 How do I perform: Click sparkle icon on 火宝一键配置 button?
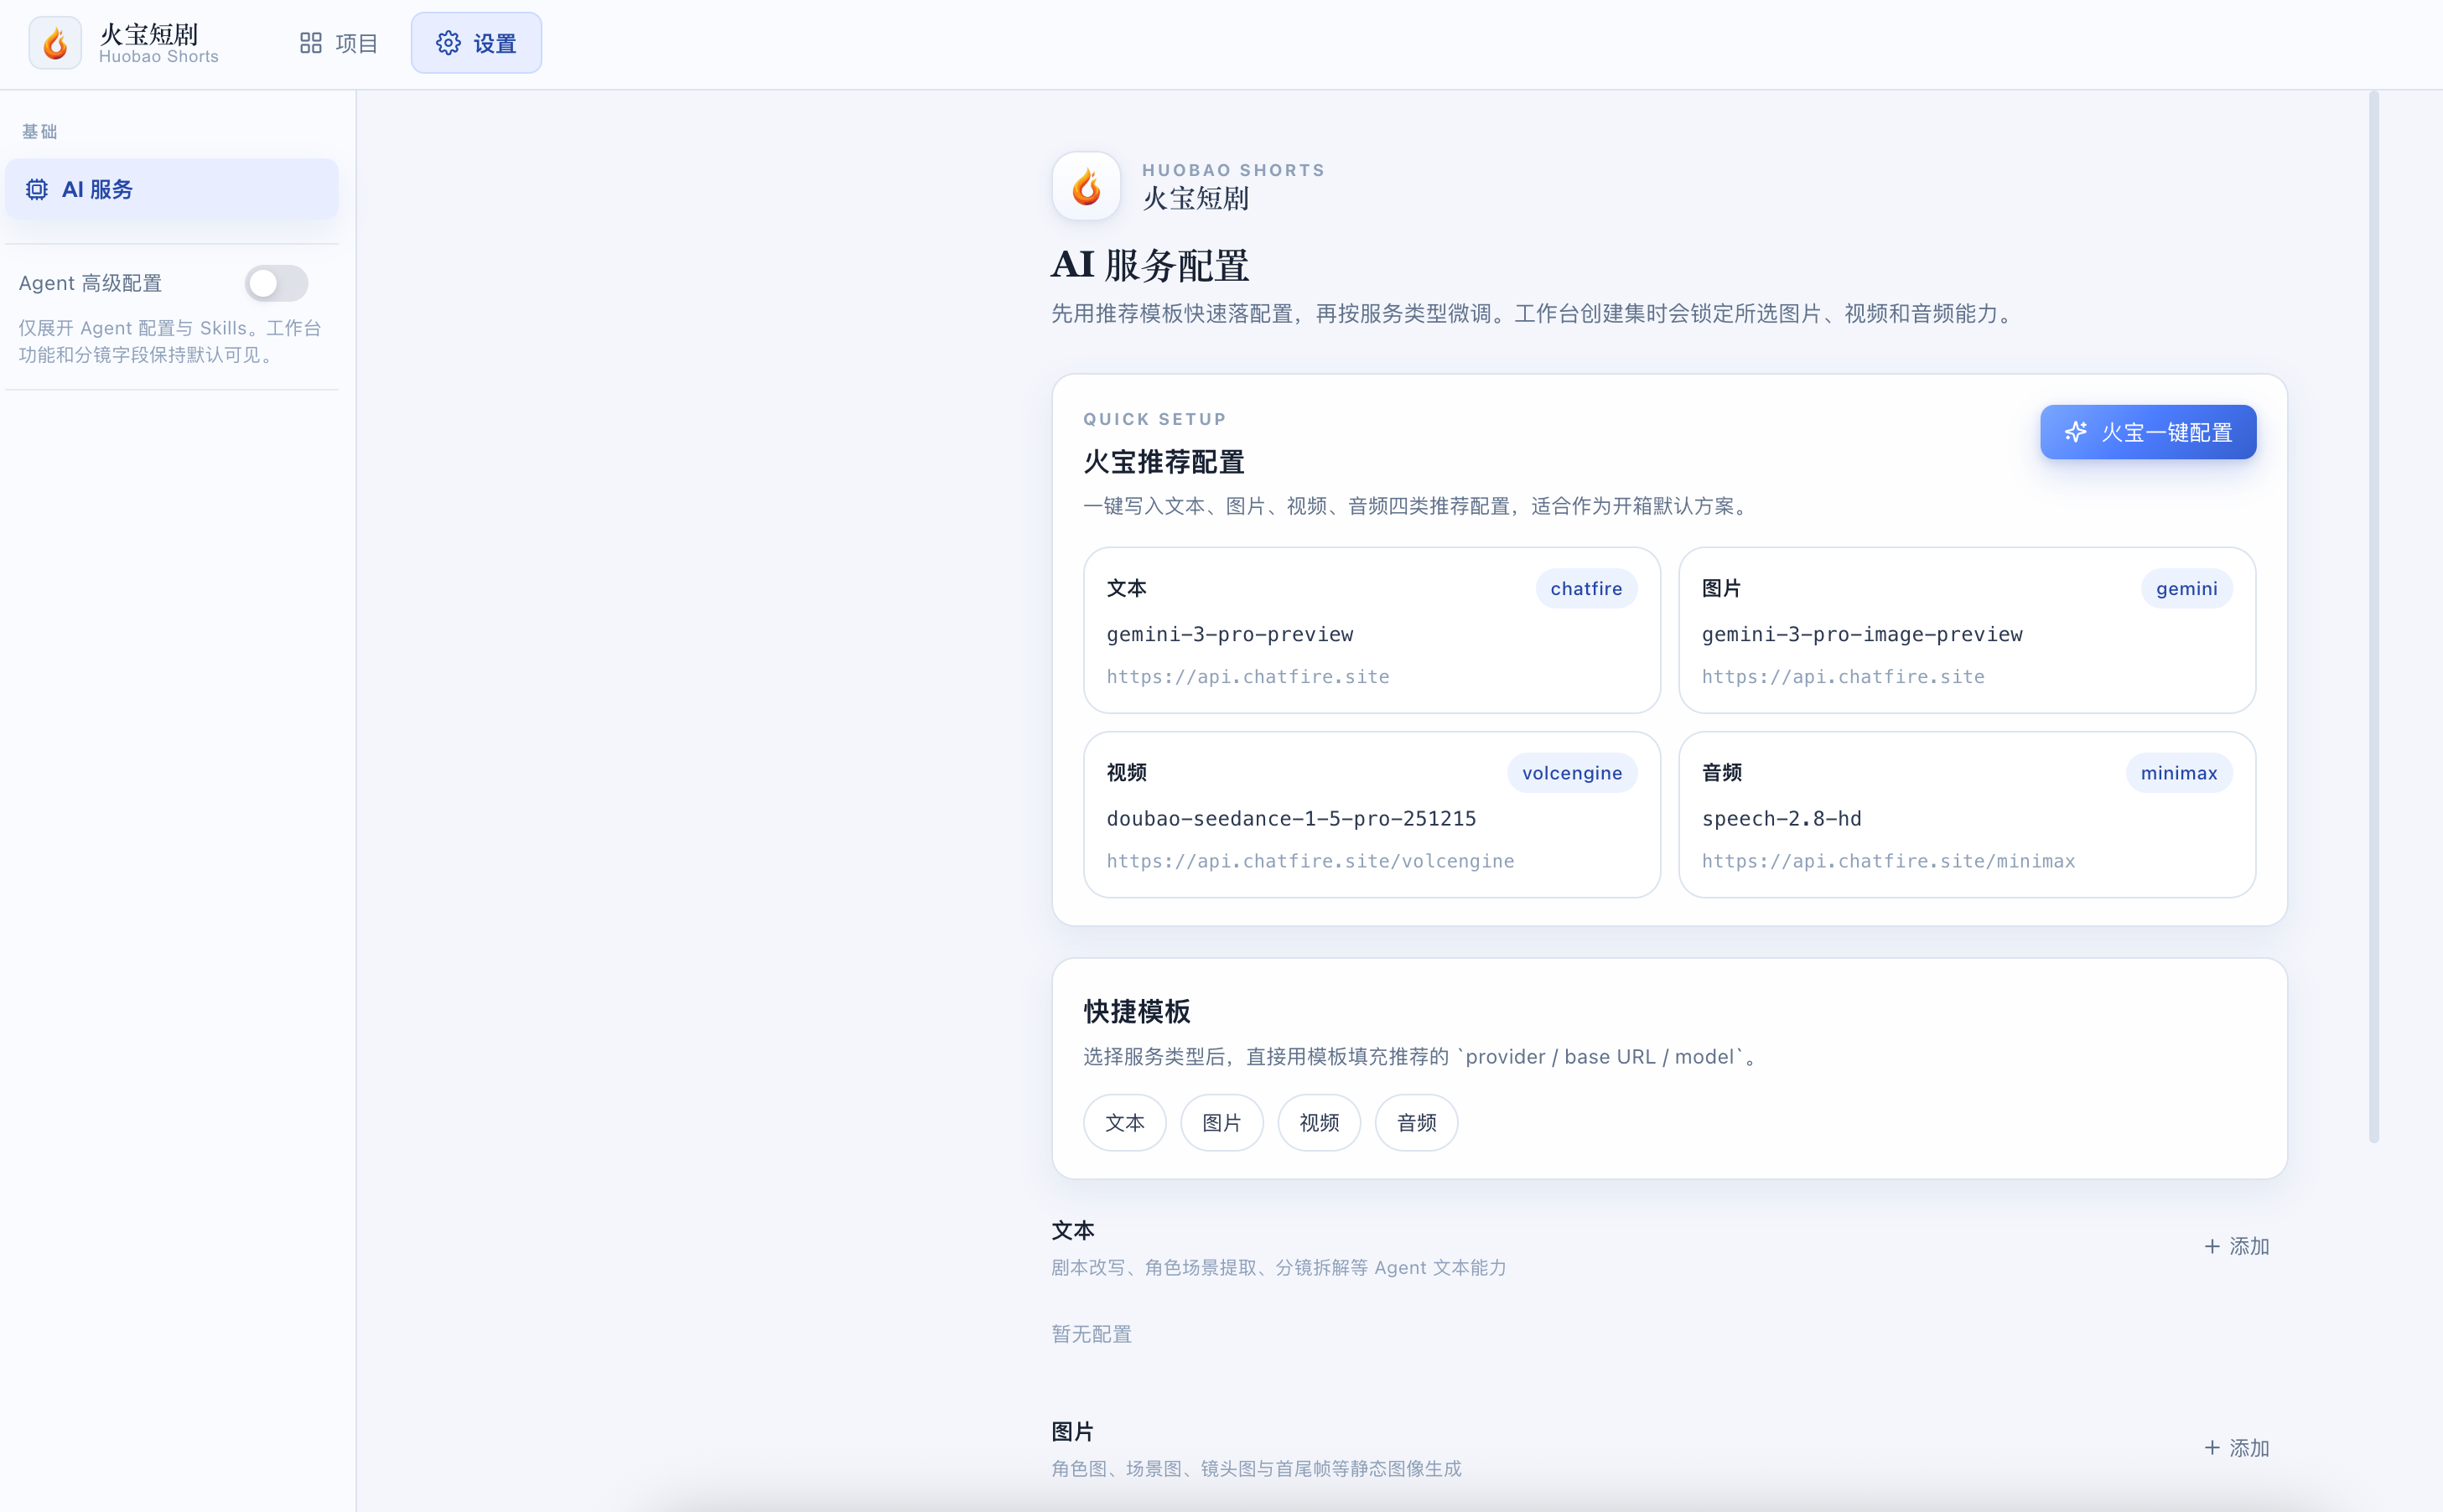click(2075, 431)
